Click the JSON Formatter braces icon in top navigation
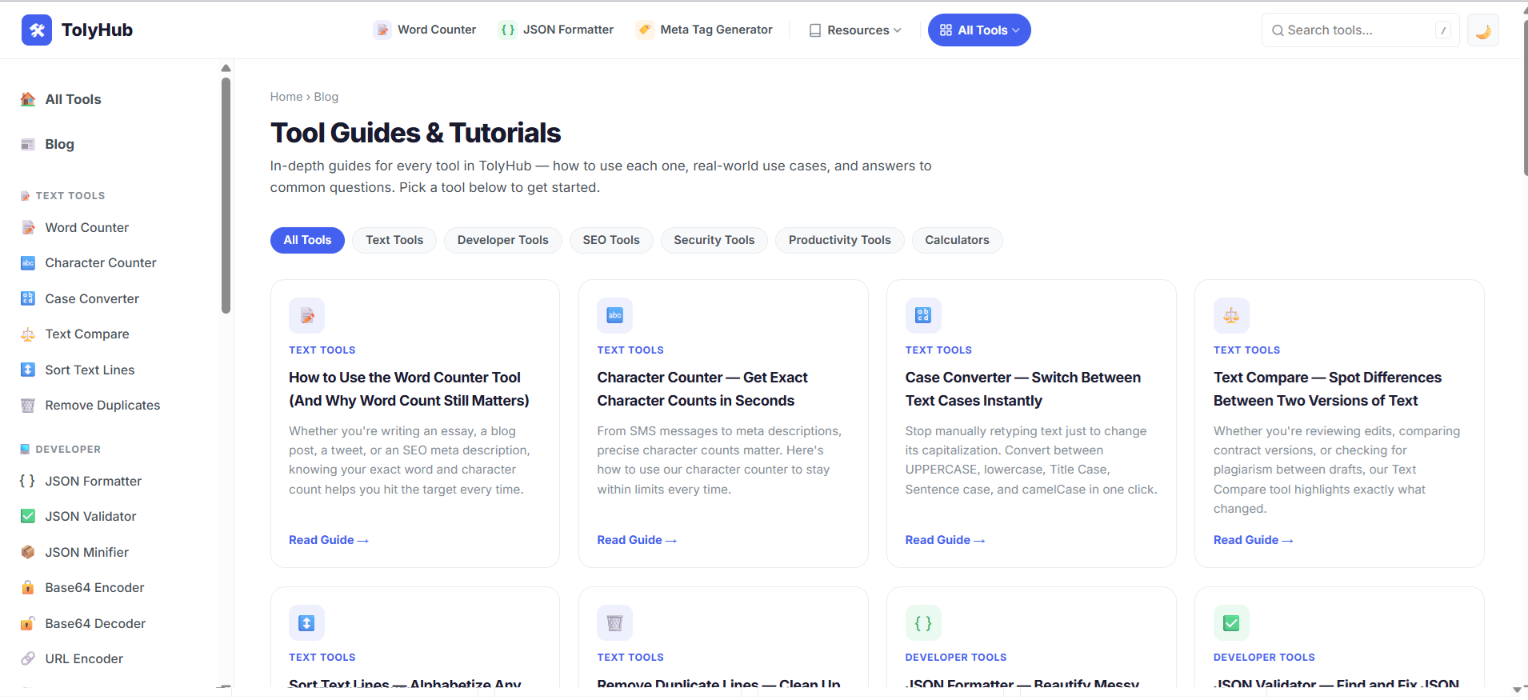The width and height of the screenshot is (1528, 700). pyautogui.click(x=508, y=30)
